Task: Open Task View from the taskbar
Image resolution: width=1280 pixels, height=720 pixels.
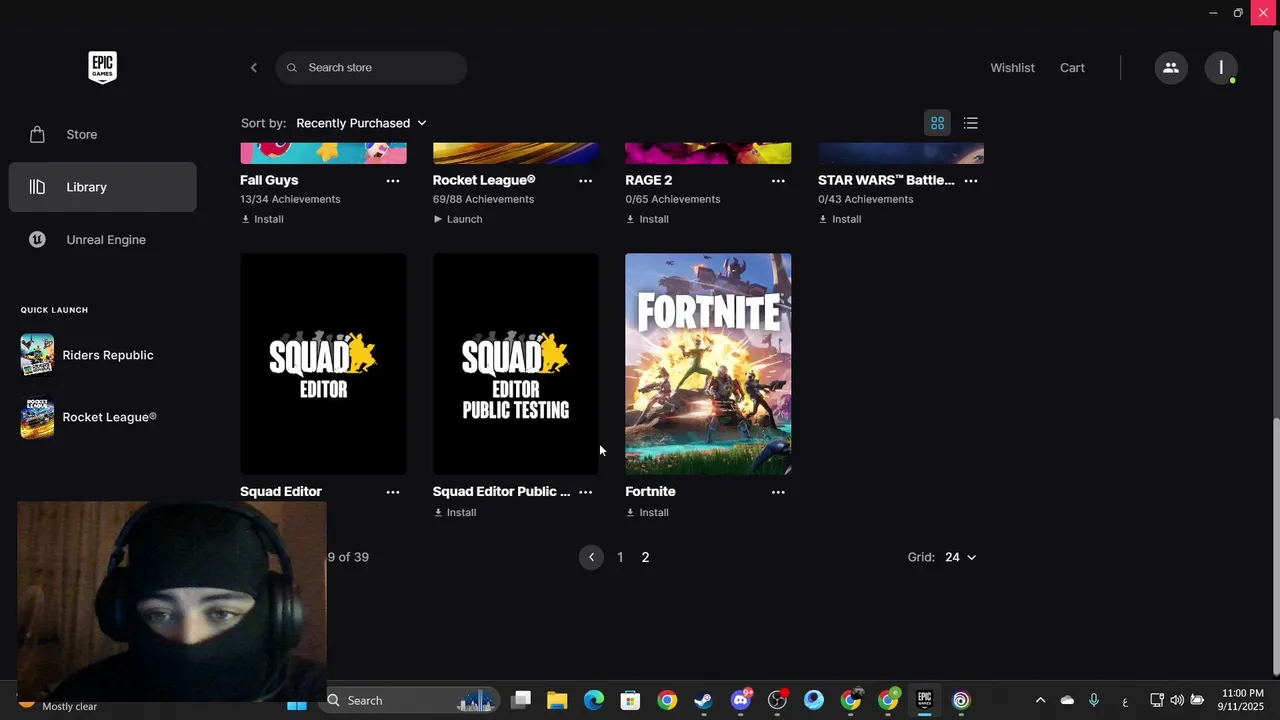Action: [x=521, y=700]
